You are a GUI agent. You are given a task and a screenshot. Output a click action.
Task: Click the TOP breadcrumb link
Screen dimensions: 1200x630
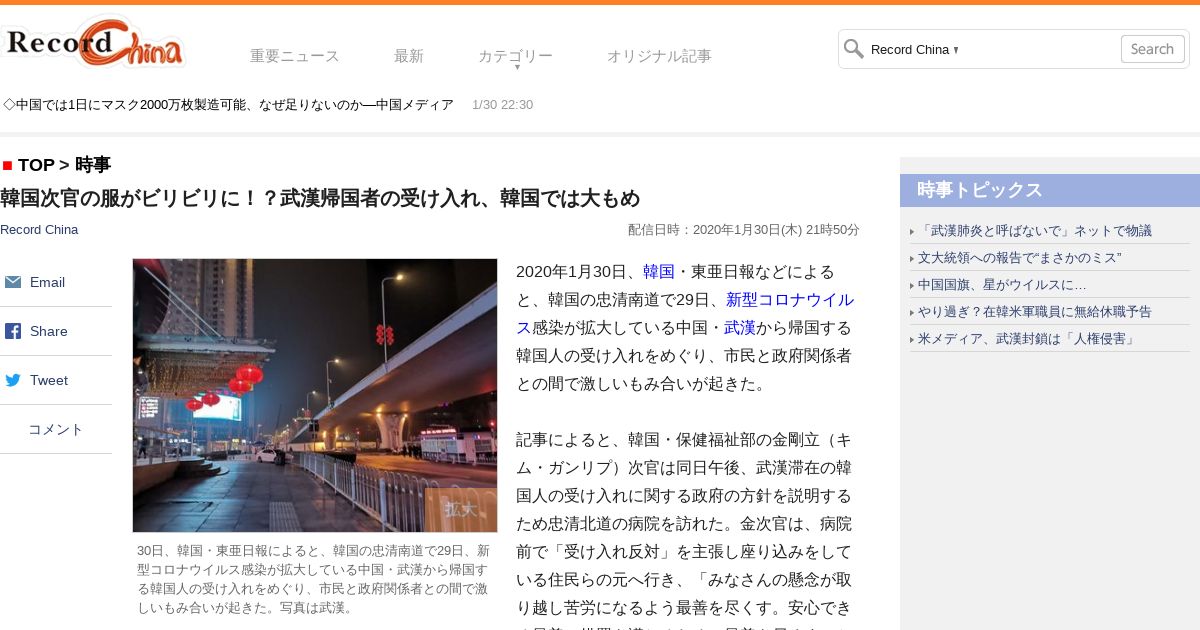pyautogui.click(x=36, y=165)
